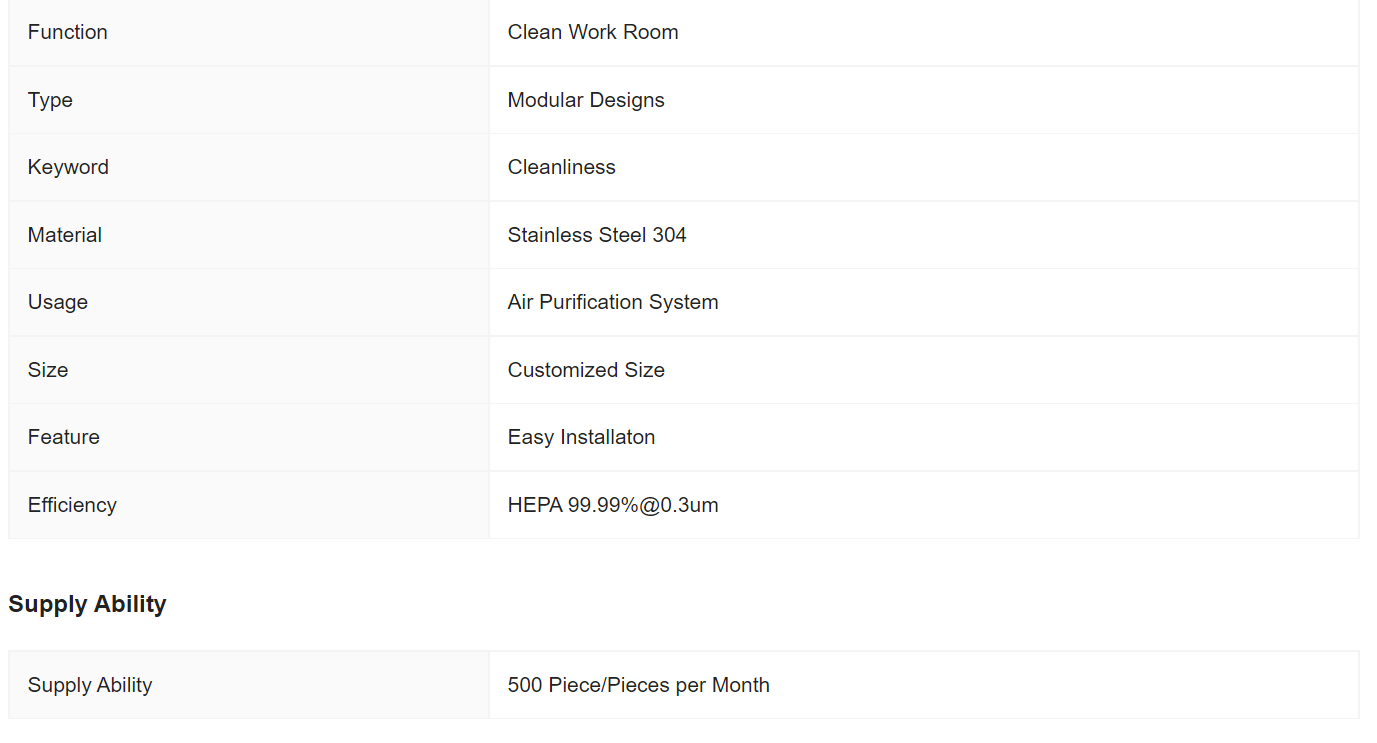Click the Keyword label cell

tap(249, 167)
